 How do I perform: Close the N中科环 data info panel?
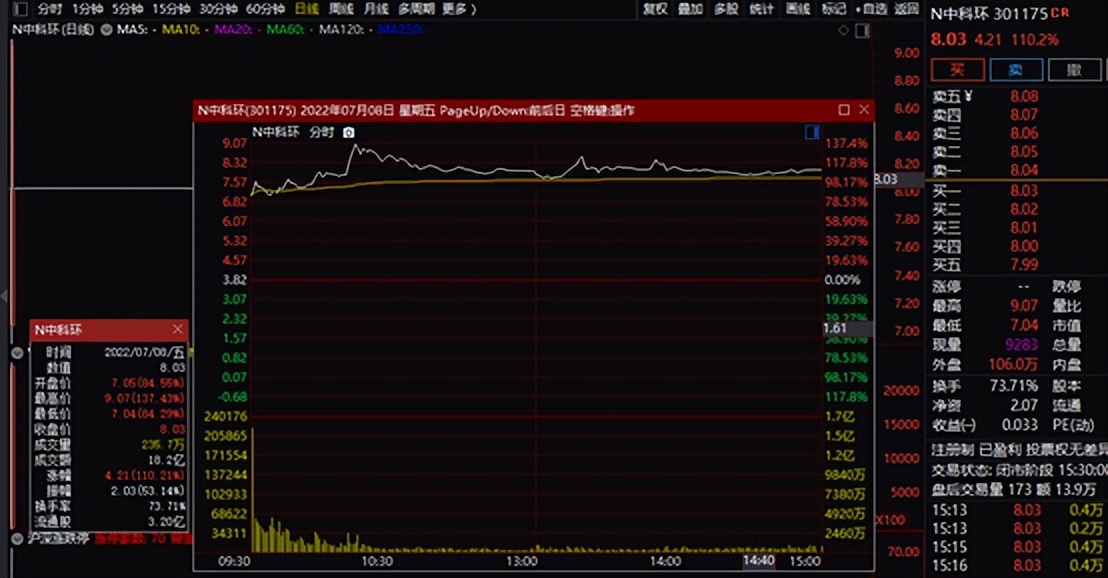tap(178, 329)
